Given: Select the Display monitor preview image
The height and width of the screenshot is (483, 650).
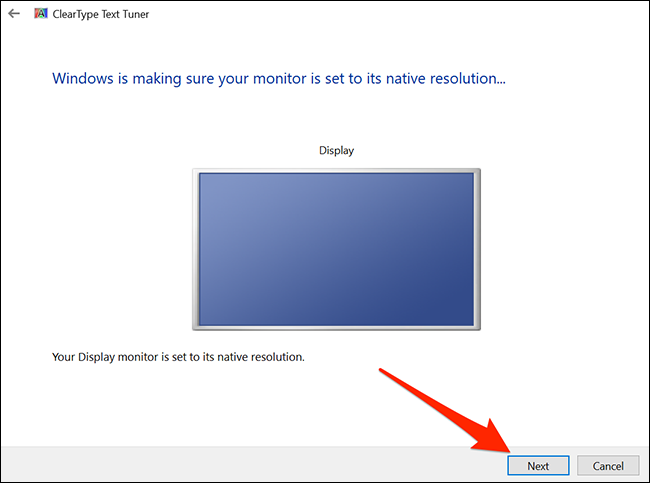Looking at the screenshot, I should (336, 248).
